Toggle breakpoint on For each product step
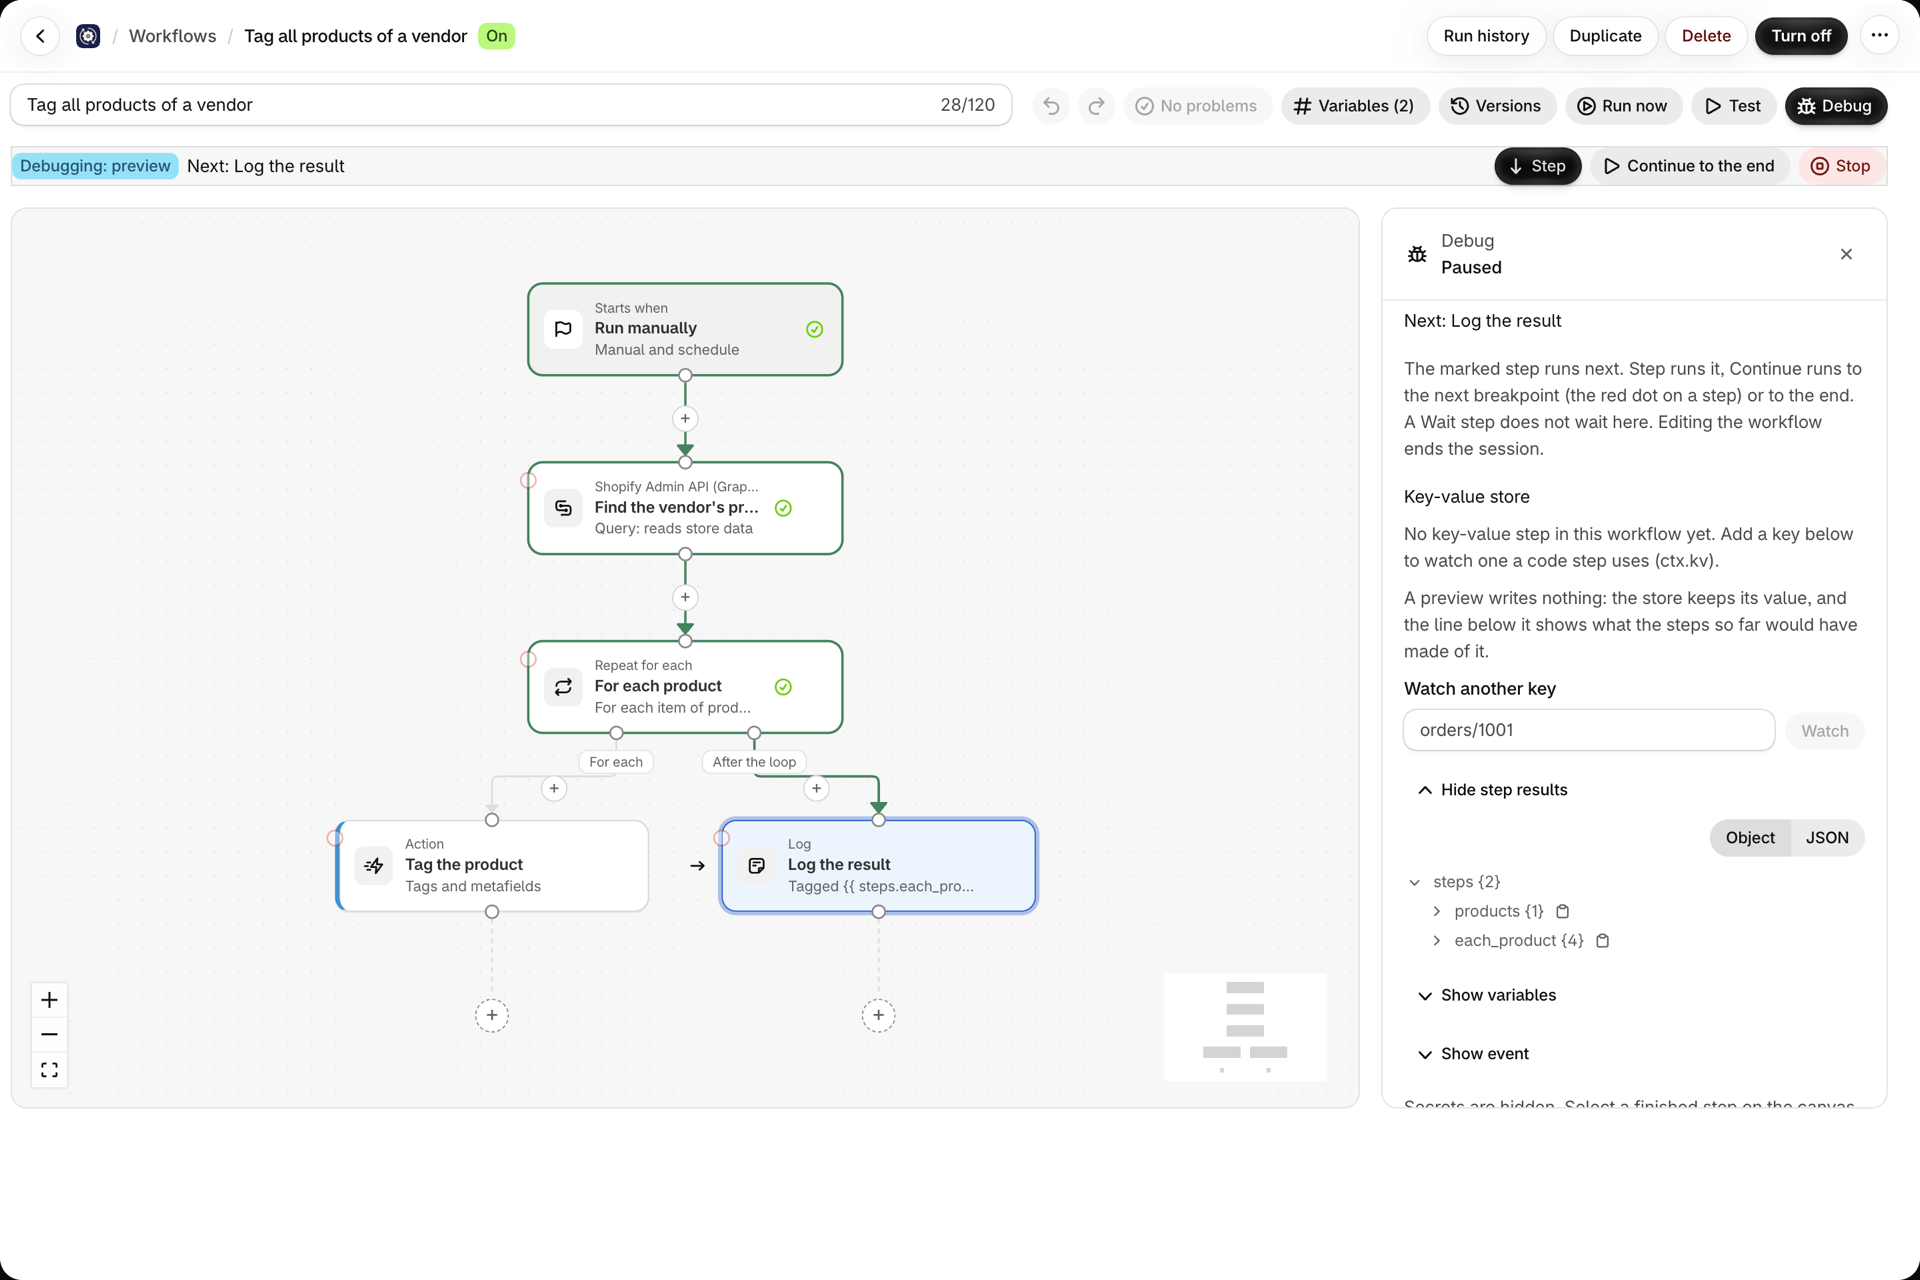 pos(528,659)
